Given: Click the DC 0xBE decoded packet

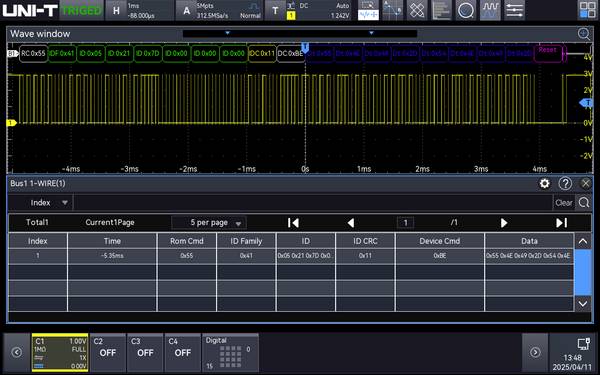Looking at the screenshot, I should (290, 54).
